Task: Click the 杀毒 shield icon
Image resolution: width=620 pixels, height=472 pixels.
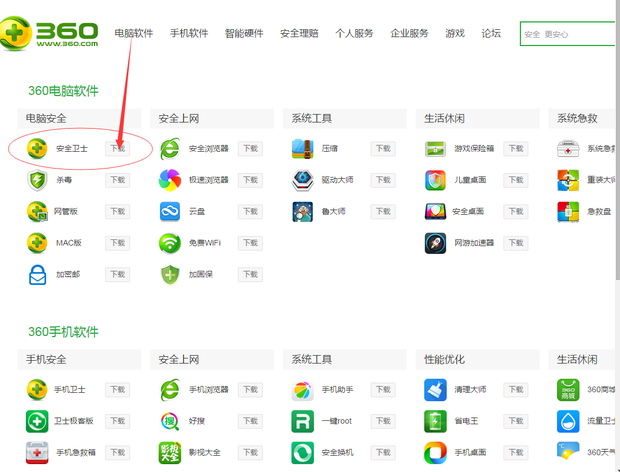Action: (x=37, y=180)
